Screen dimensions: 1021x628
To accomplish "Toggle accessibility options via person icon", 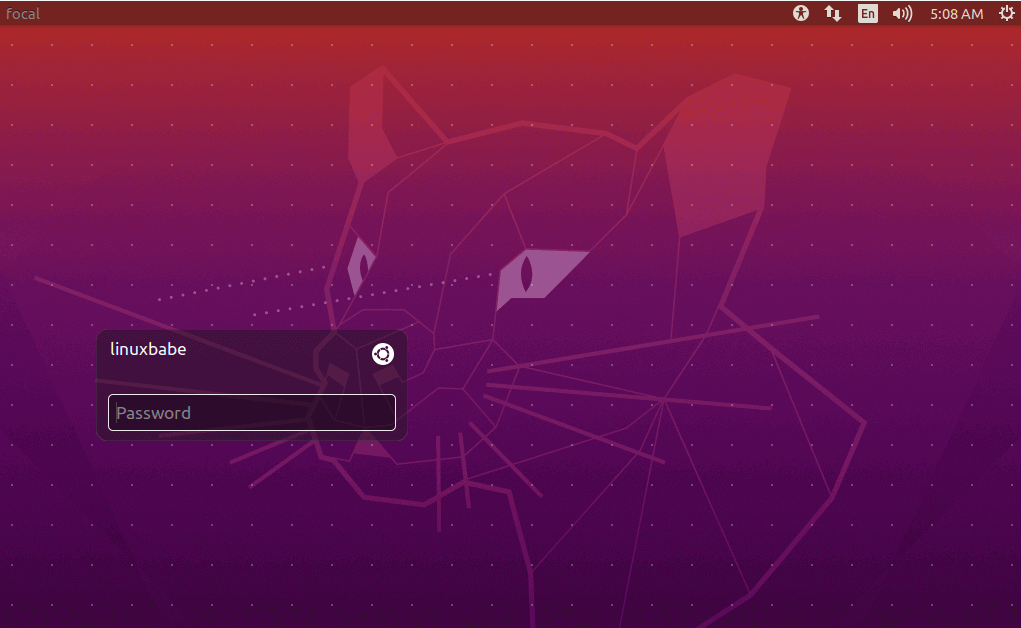I will (800, 13).
